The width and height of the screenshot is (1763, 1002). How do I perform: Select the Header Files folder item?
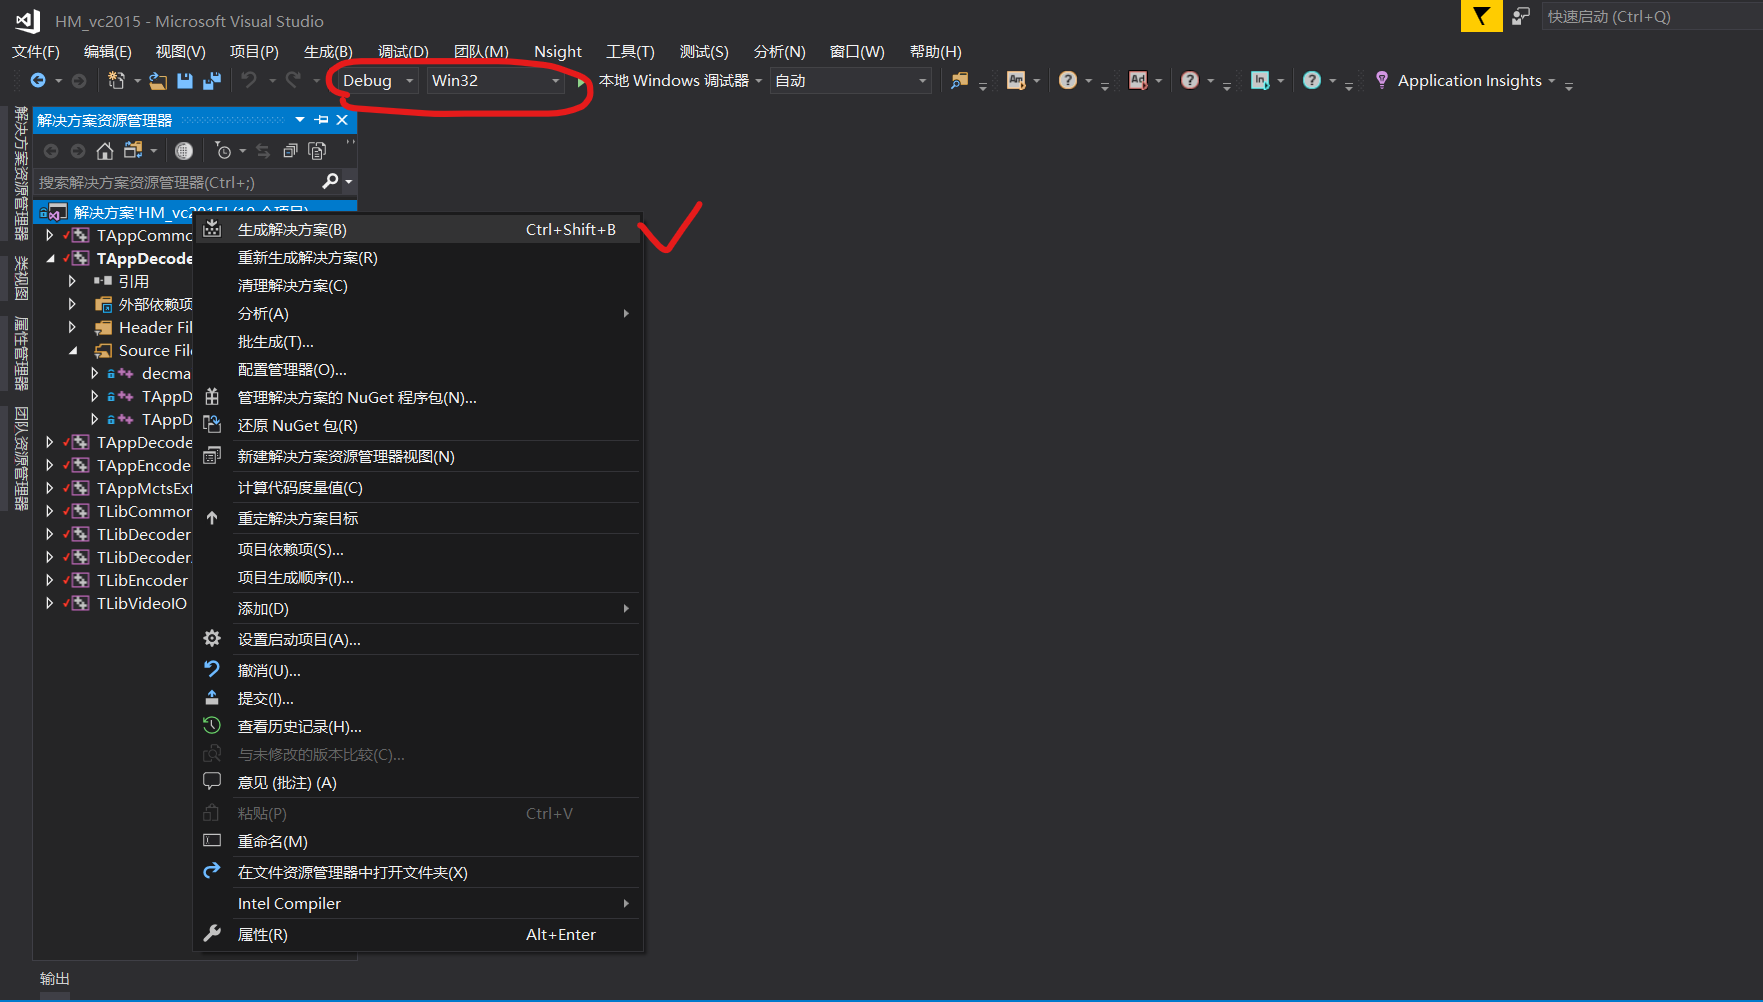tap(155, 328)
